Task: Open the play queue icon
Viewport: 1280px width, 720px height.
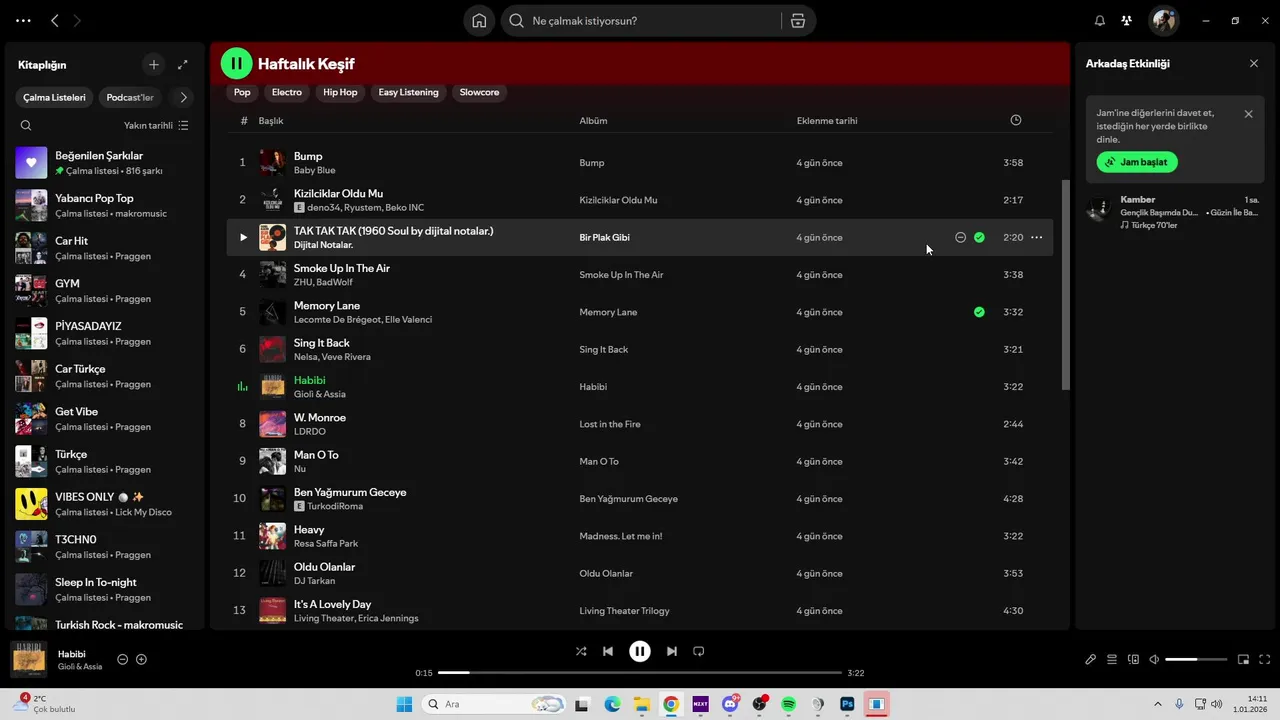Action: pyautogui.click(x=1112, y=660)
